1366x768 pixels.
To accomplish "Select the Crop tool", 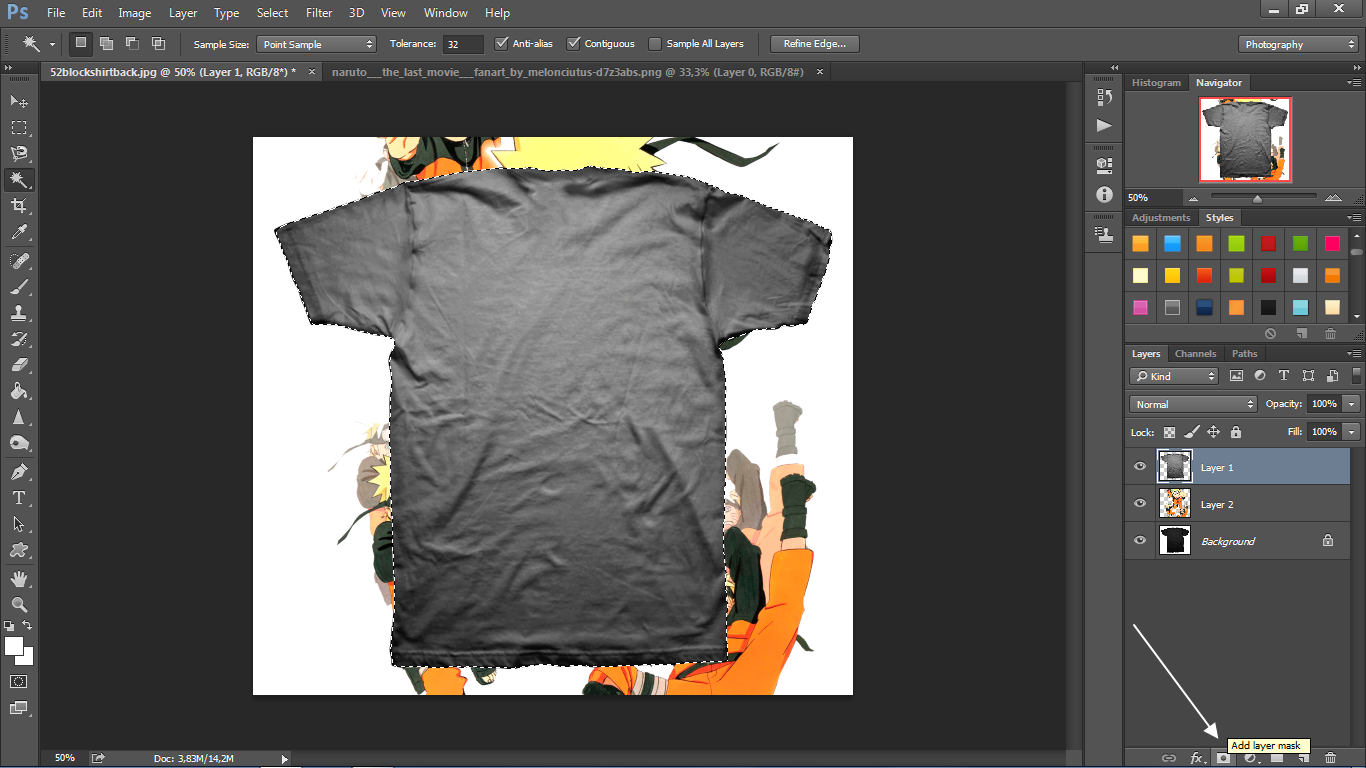I will click(x=19, y=206).
